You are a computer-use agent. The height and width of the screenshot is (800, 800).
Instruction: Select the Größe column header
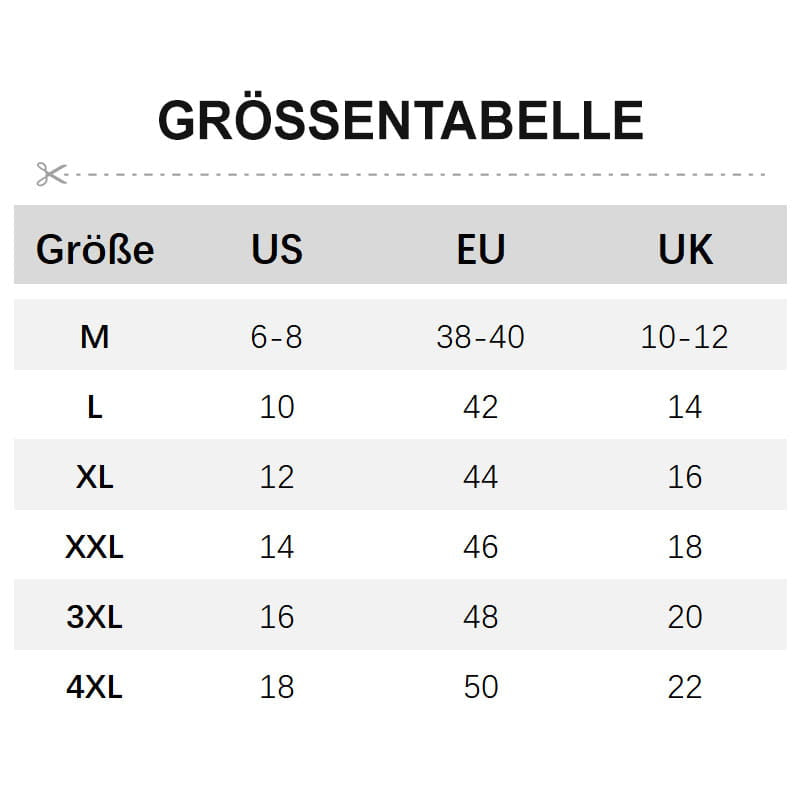coord(95,249)
